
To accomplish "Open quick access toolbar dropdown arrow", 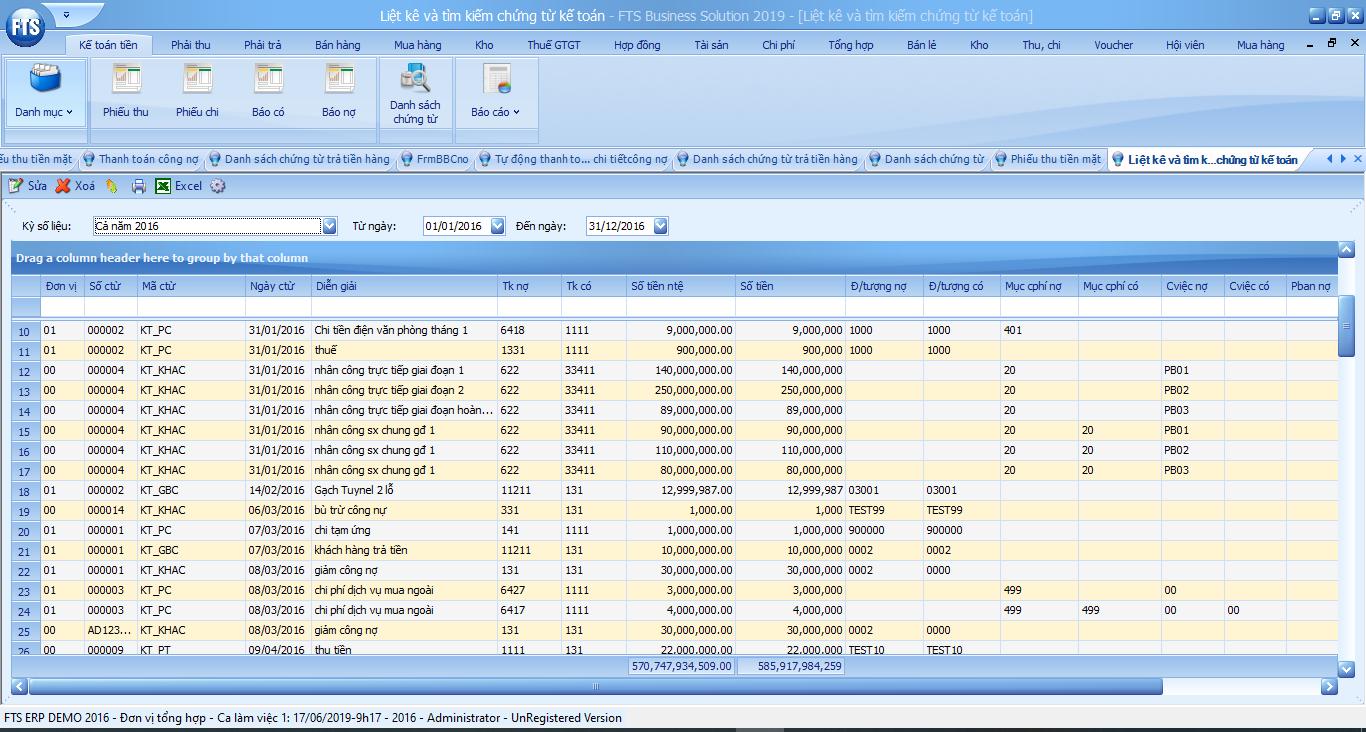I will click(x=67, y=15).
